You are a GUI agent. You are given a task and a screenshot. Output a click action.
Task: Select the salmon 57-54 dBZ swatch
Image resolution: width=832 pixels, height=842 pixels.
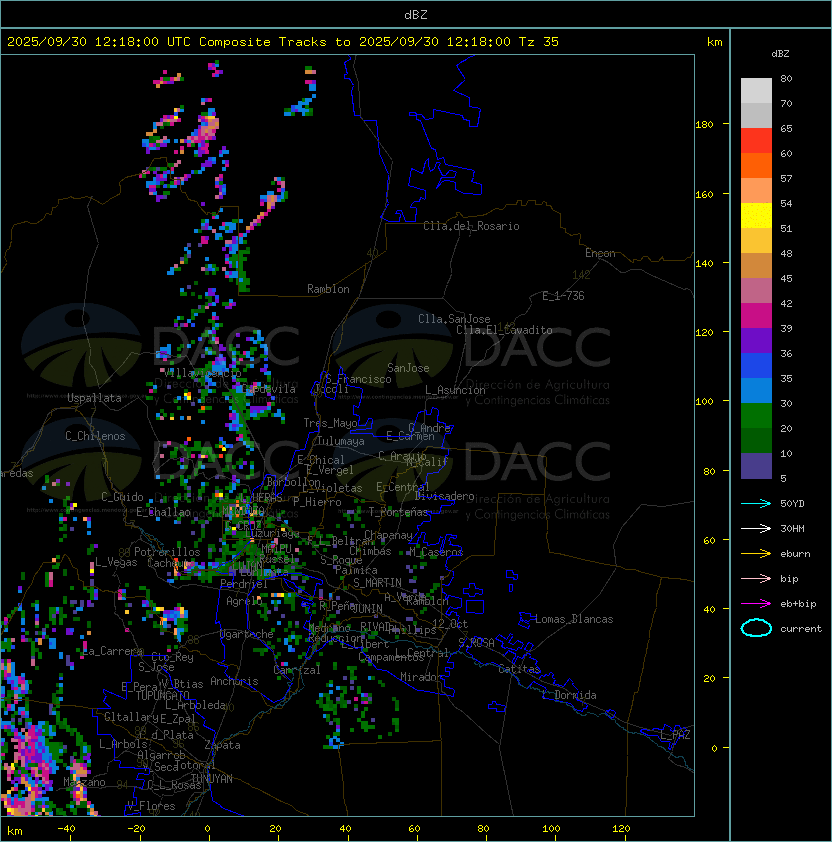(x=756, y=191)
